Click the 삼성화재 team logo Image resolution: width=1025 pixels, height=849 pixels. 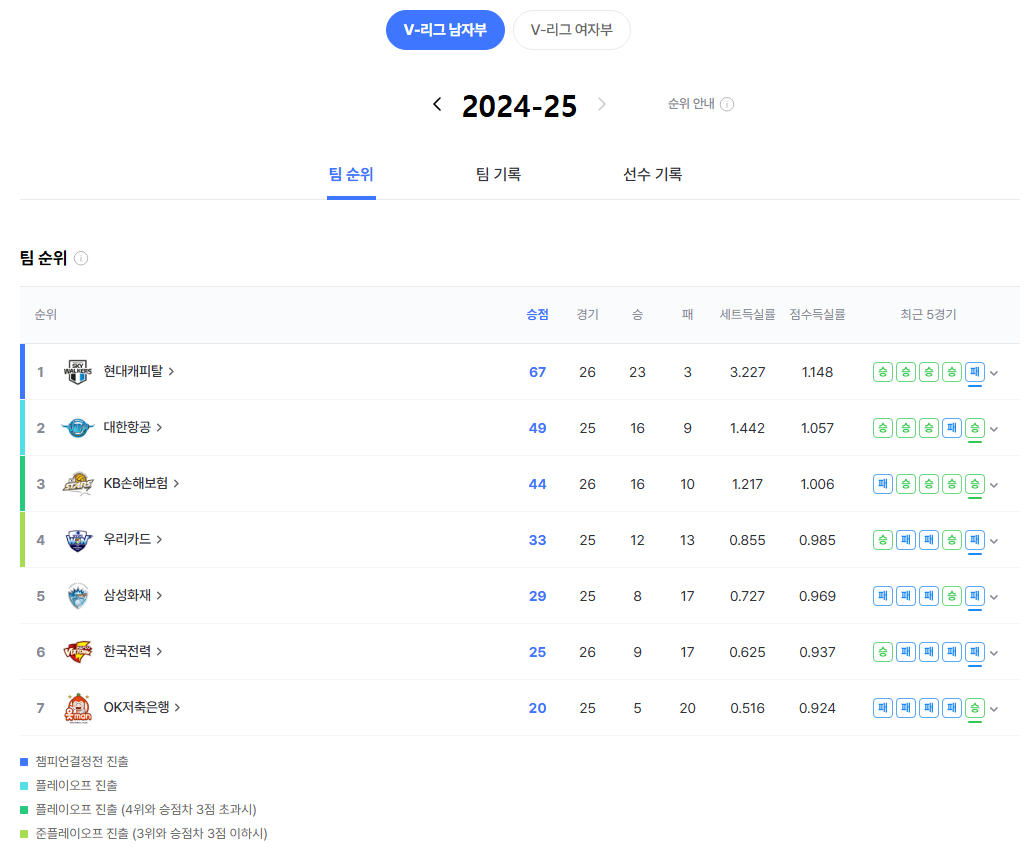(79, 595)
